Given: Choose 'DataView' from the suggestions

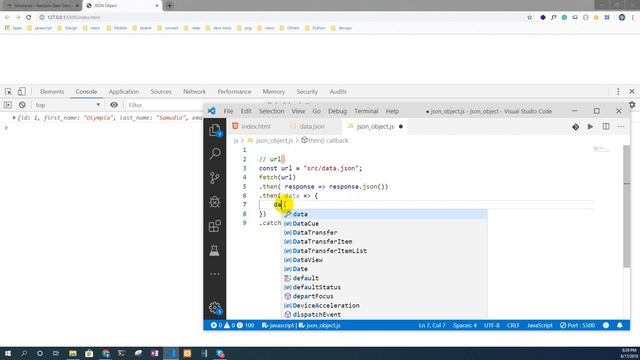Looking at the screenshot, I should point(385,260).
